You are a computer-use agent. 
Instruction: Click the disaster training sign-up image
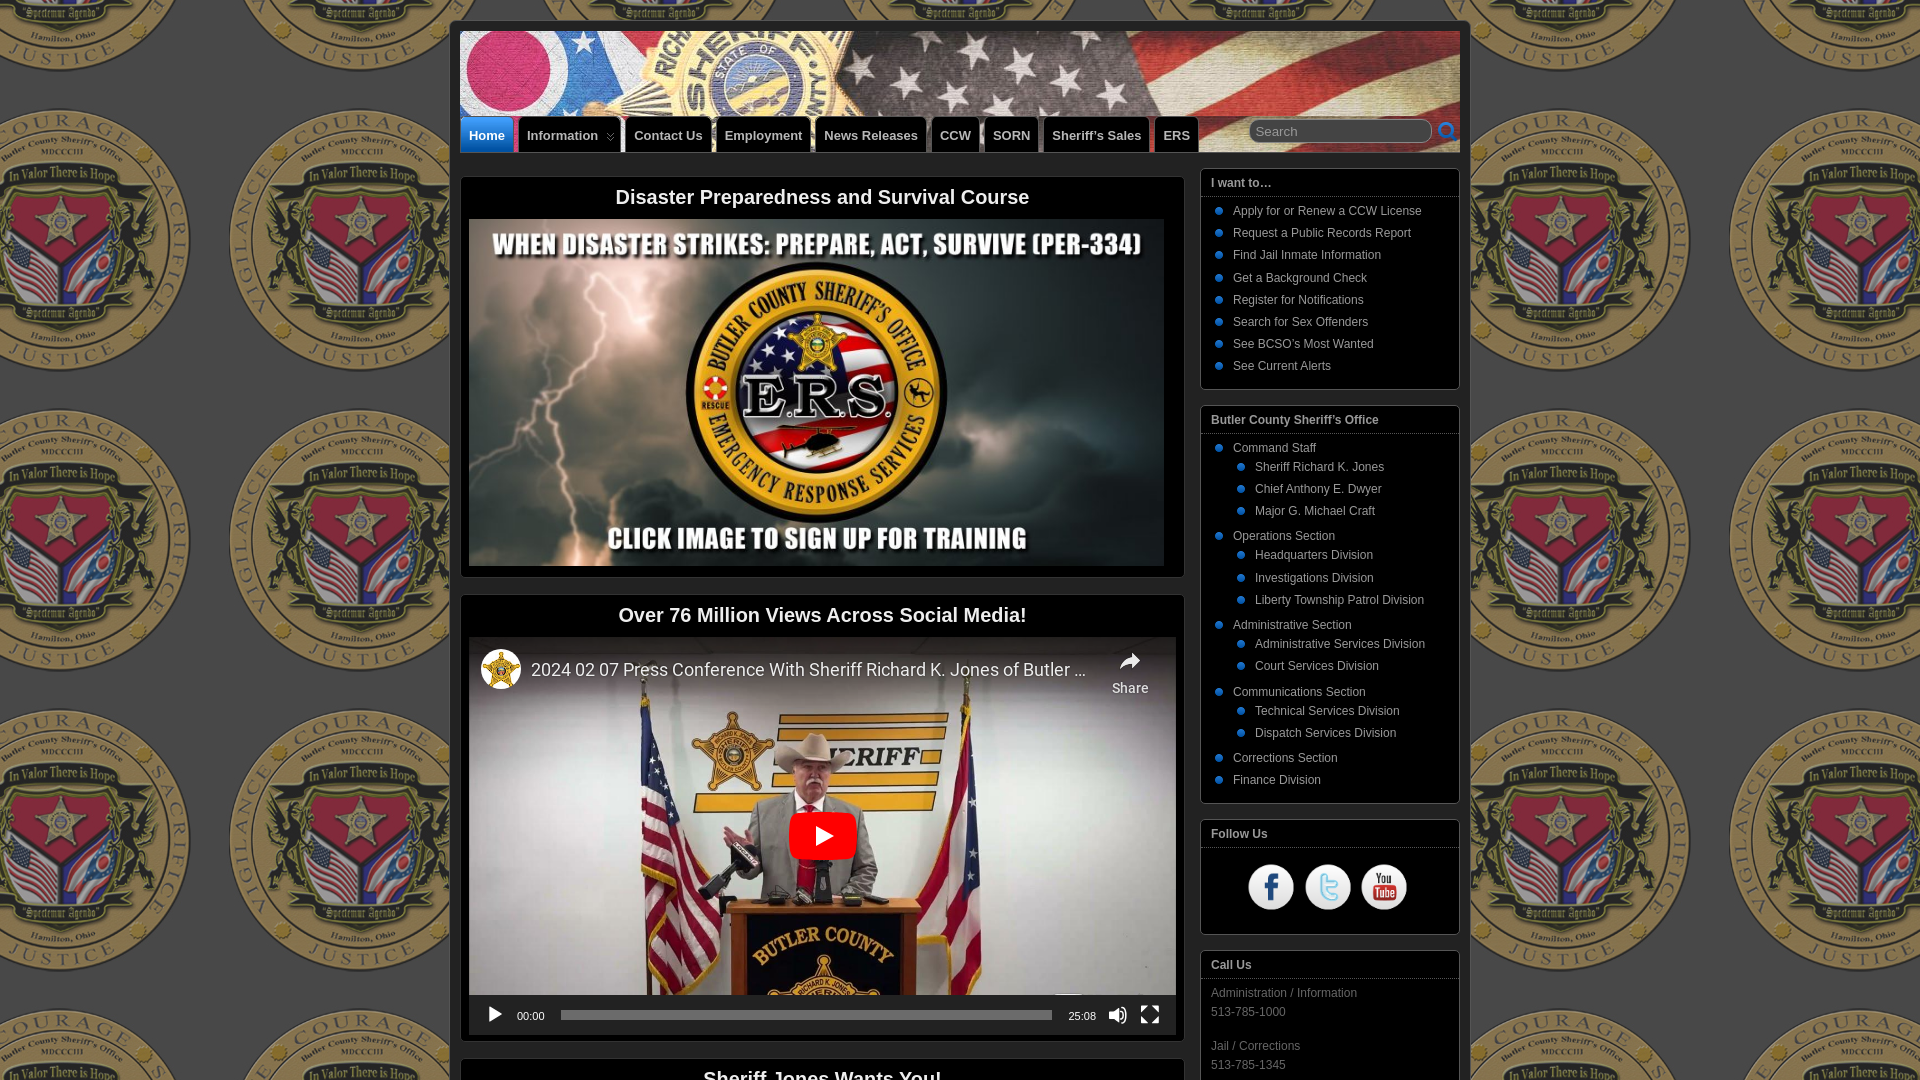[816, 392]
